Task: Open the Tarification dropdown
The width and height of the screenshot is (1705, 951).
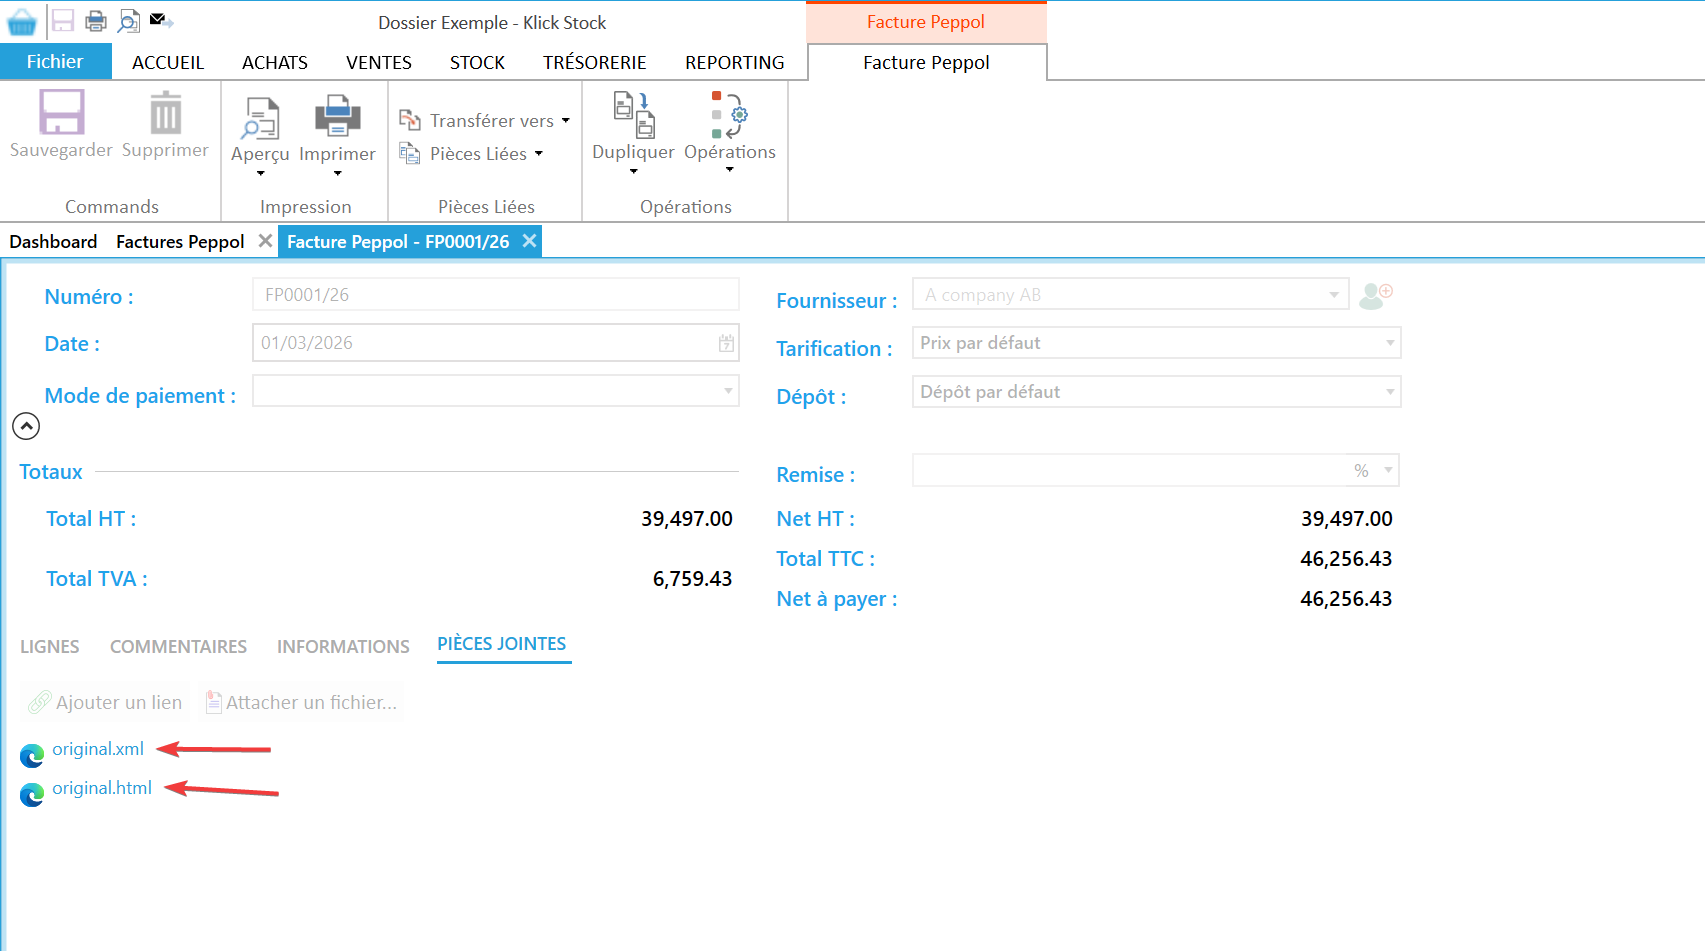Action: coord(1389,342)
